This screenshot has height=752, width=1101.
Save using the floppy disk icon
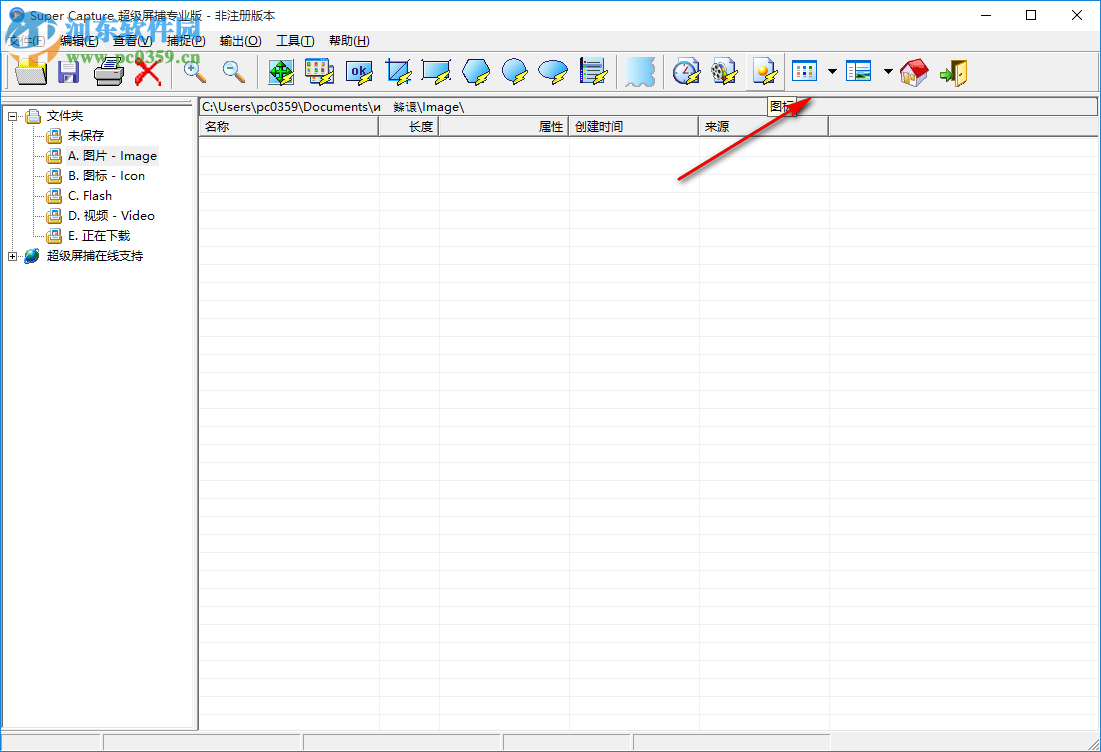click(x=68, y=72)
